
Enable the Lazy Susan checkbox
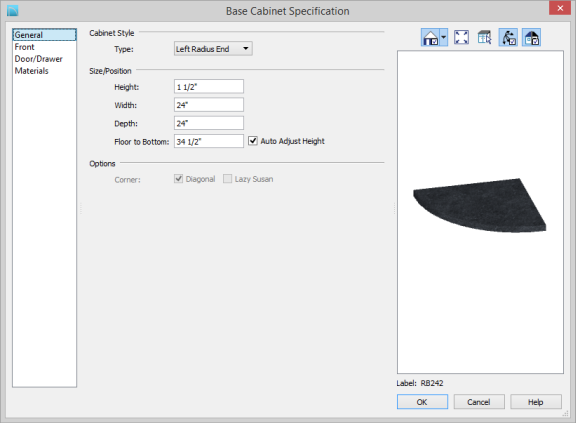(x=228, y=179)
